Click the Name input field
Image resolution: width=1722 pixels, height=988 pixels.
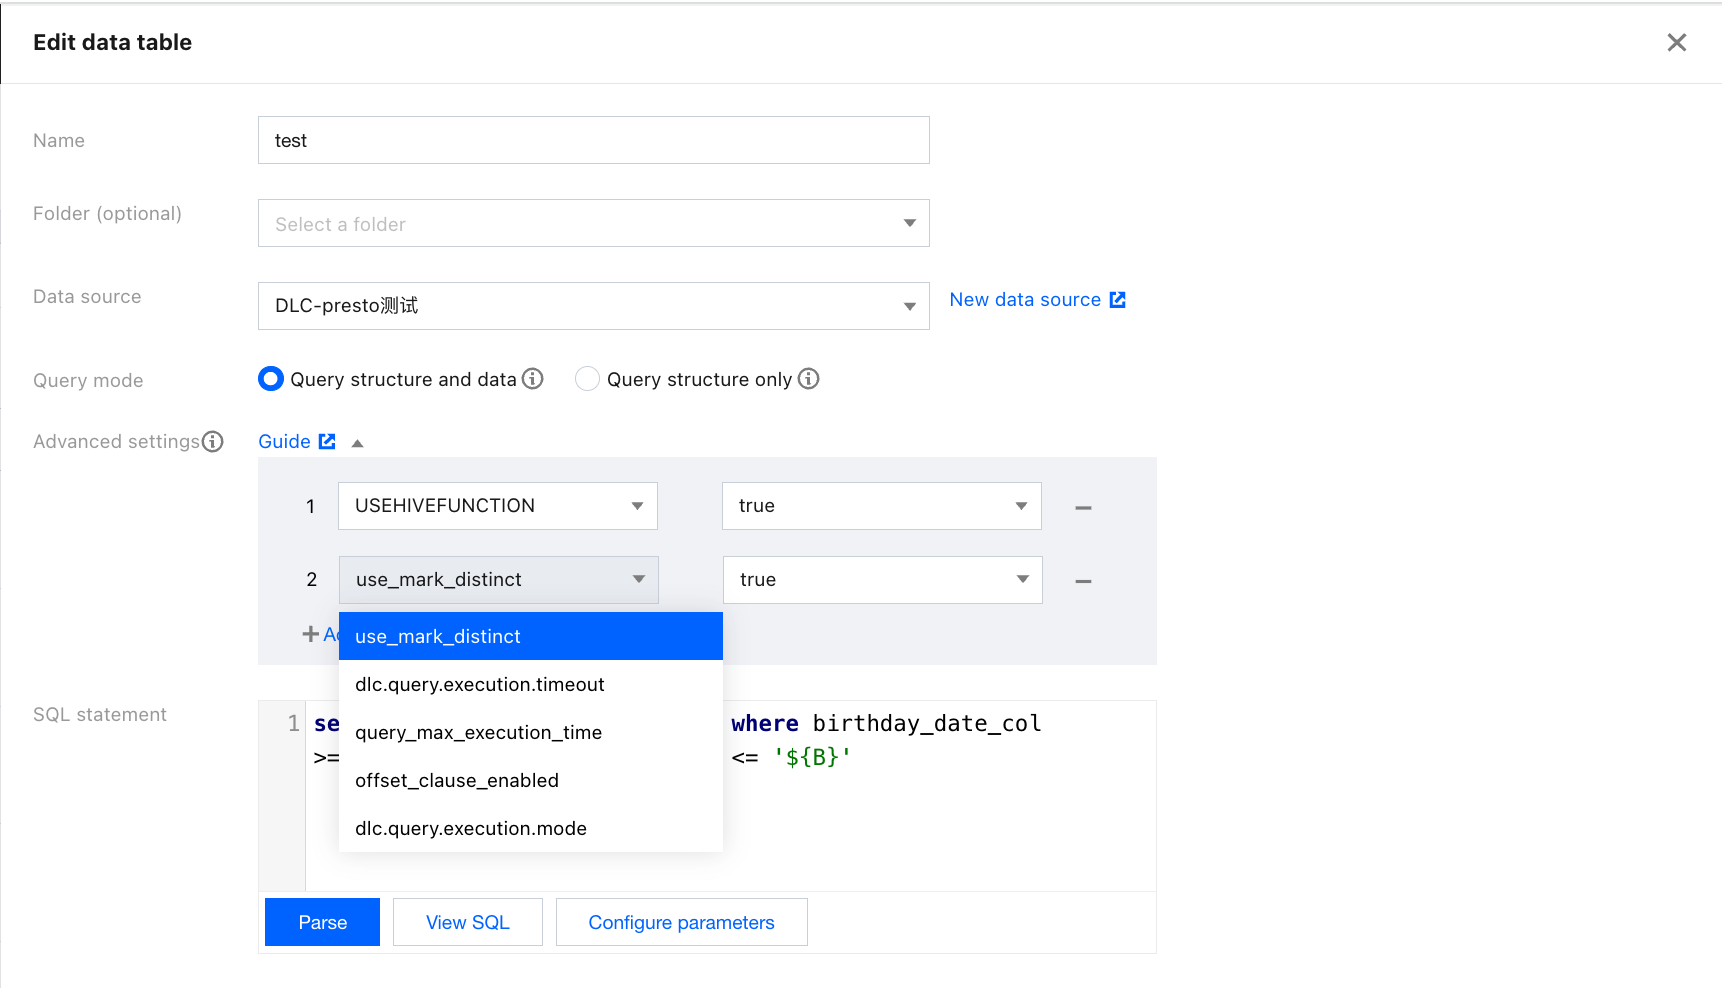tap(593, 141)
